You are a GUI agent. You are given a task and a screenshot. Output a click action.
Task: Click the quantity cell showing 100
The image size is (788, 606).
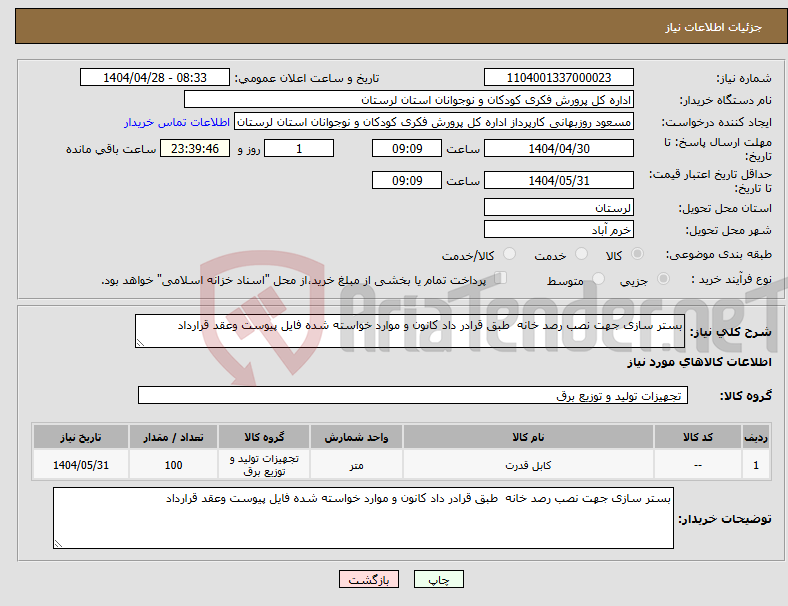click(173, 465)
